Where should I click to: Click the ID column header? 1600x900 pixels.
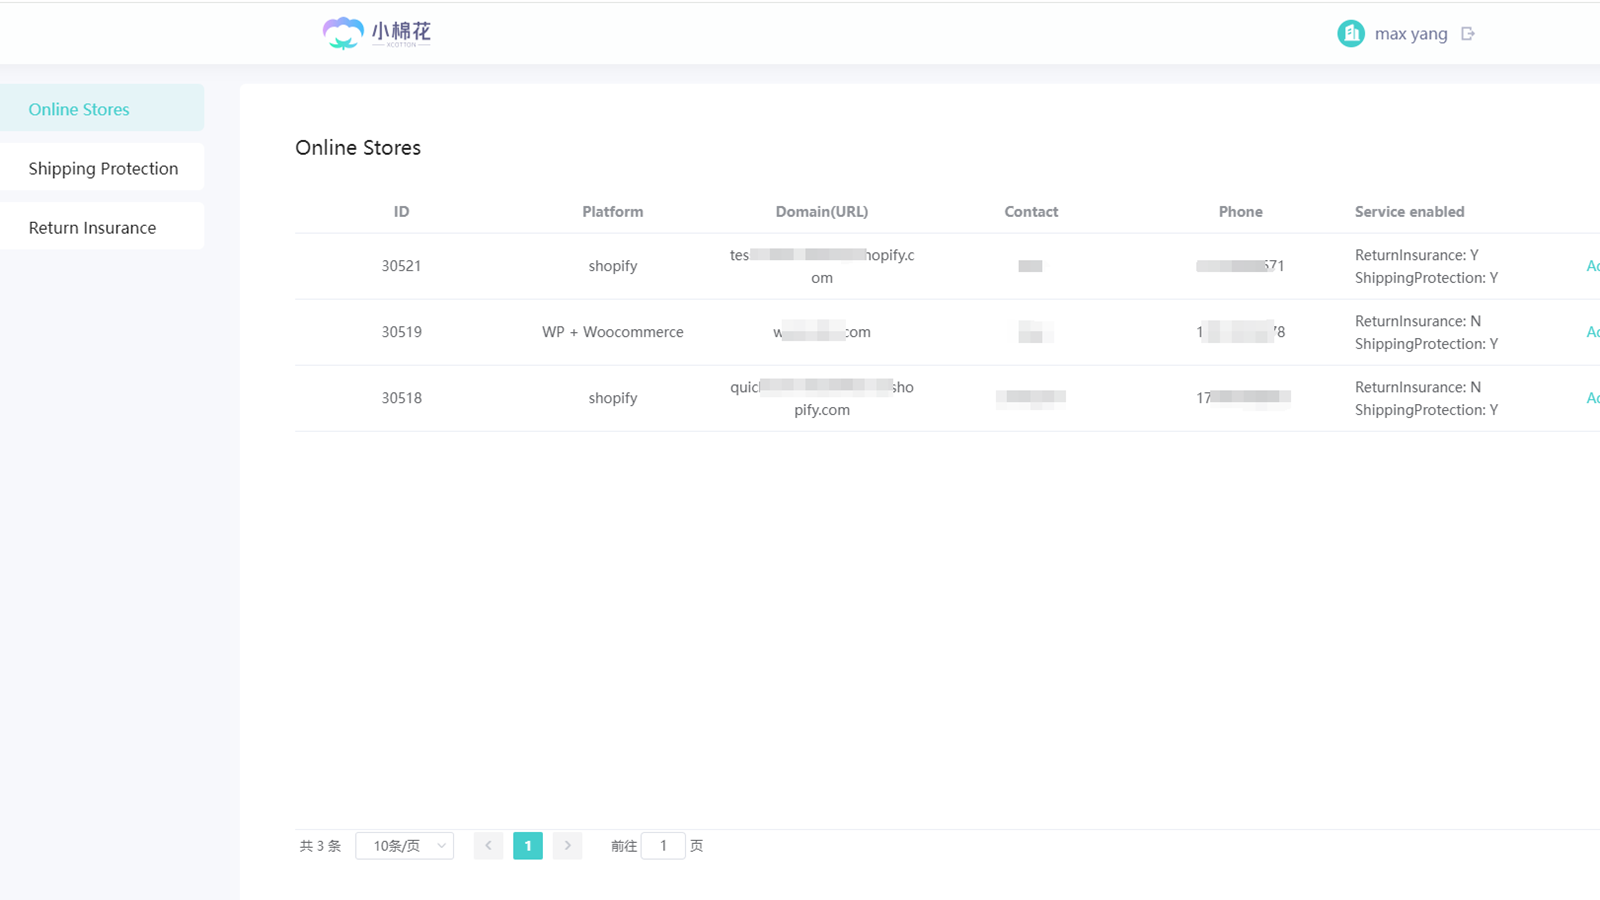(x=401, y=212)
